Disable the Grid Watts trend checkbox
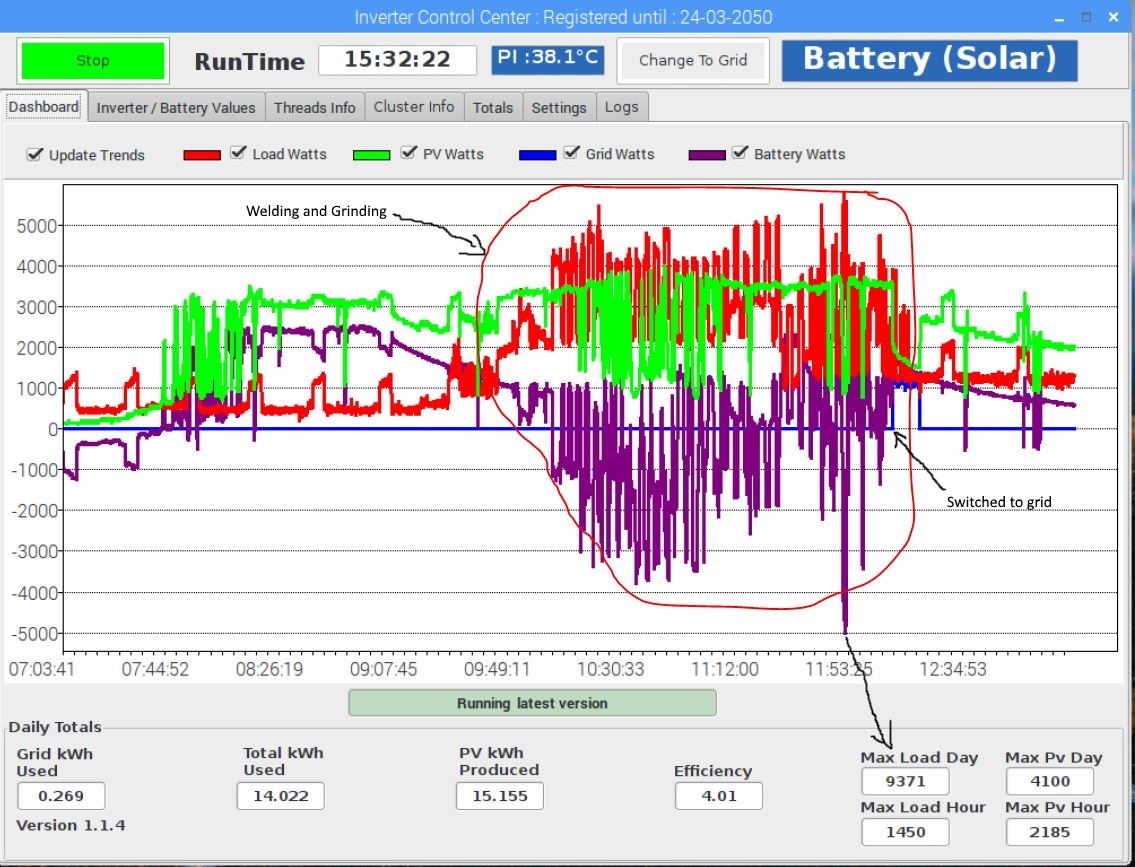This screenshot has height=867, width=1135. click(571, 153)
